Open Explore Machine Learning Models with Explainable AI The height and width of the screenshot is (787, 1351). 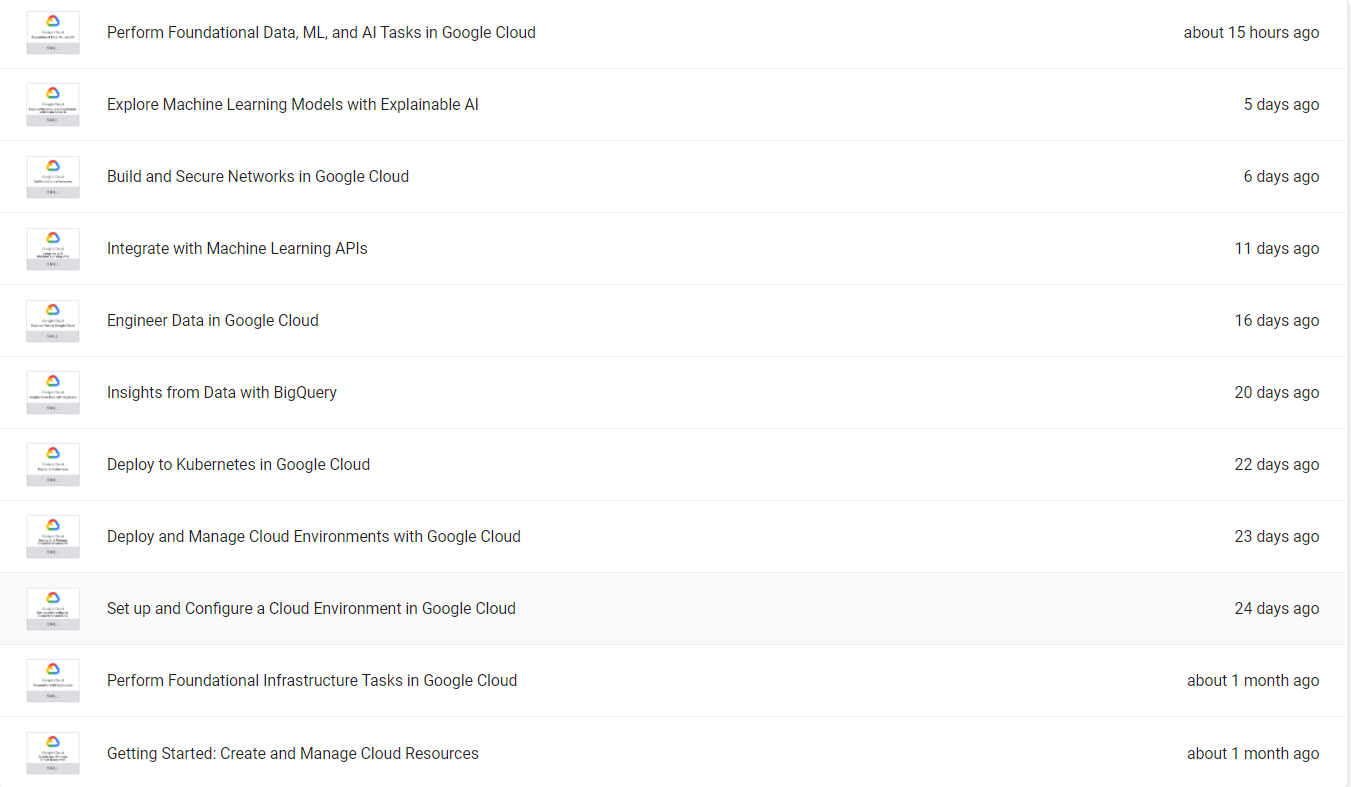(x=293, y=105)
